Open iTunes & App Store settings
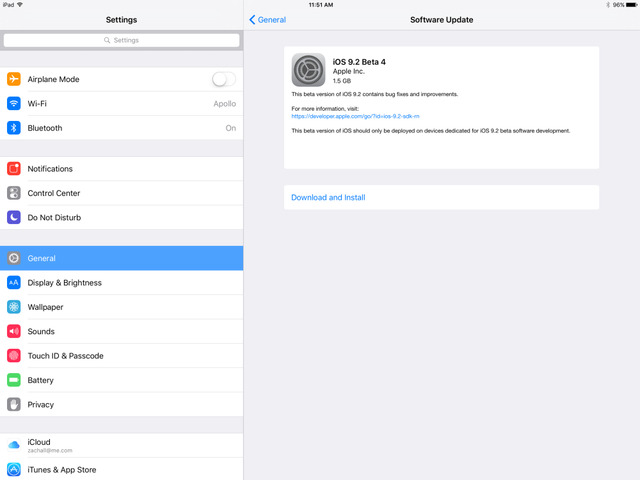The width and height of the screenshot is (640, 480). click(x=122, y=469)
